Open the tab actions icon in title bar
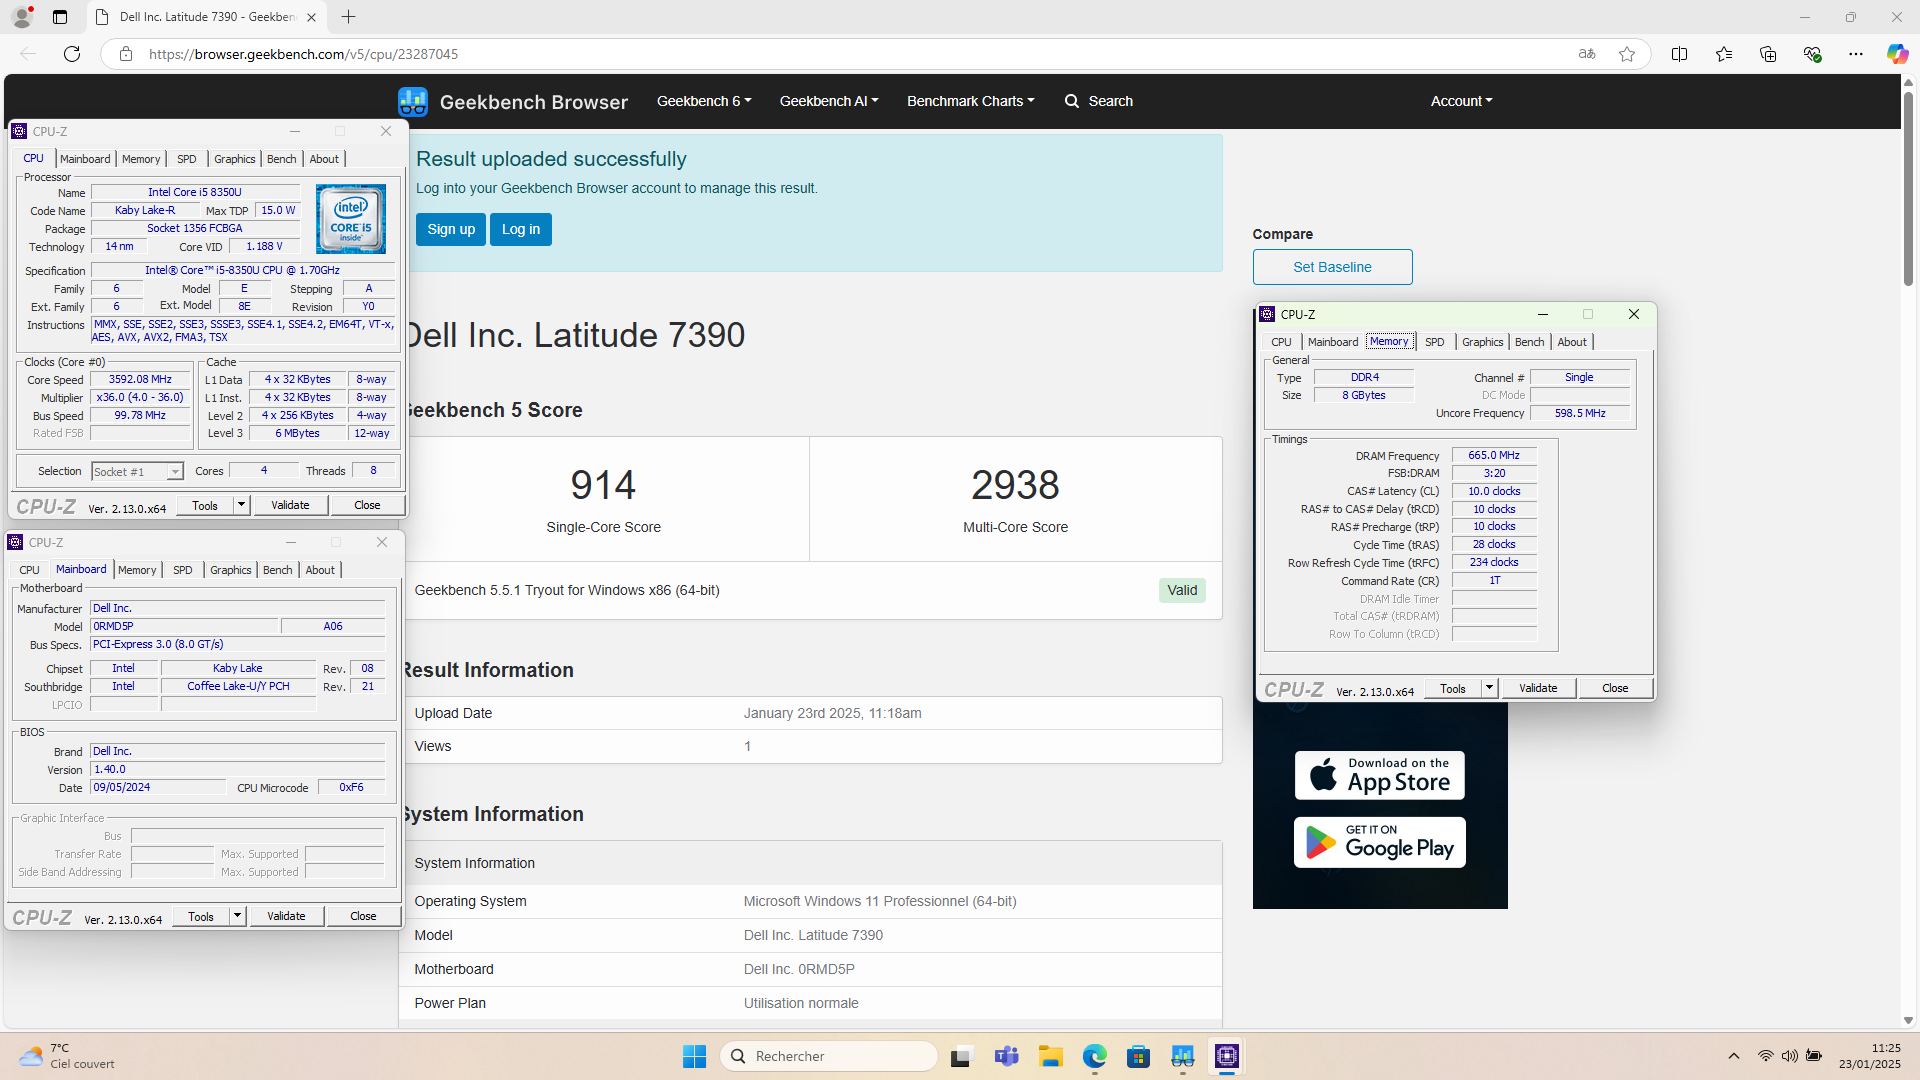This screenshot has height=1080, width=1920. point(60,17)
